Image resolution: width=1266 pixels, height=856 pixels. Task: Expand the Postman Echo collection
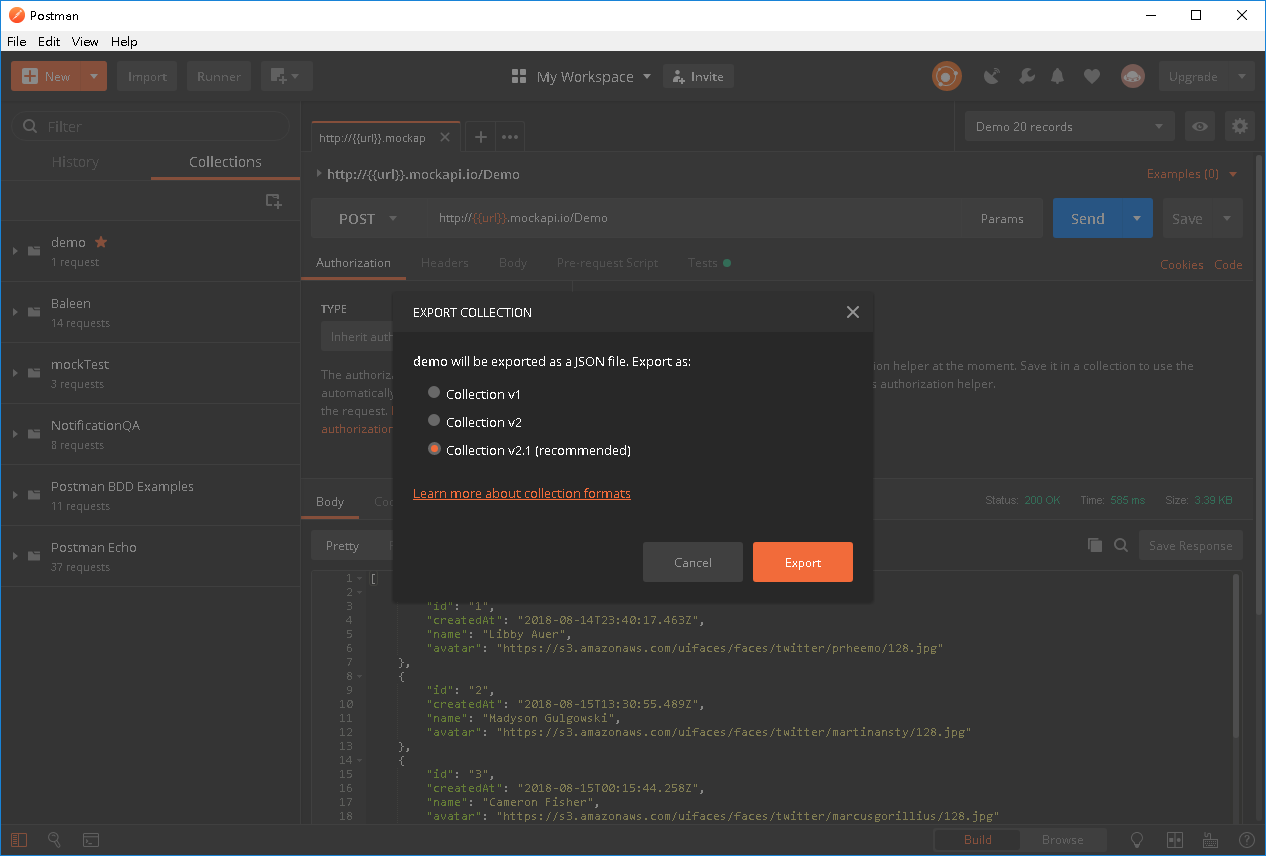tap(15, 556)
